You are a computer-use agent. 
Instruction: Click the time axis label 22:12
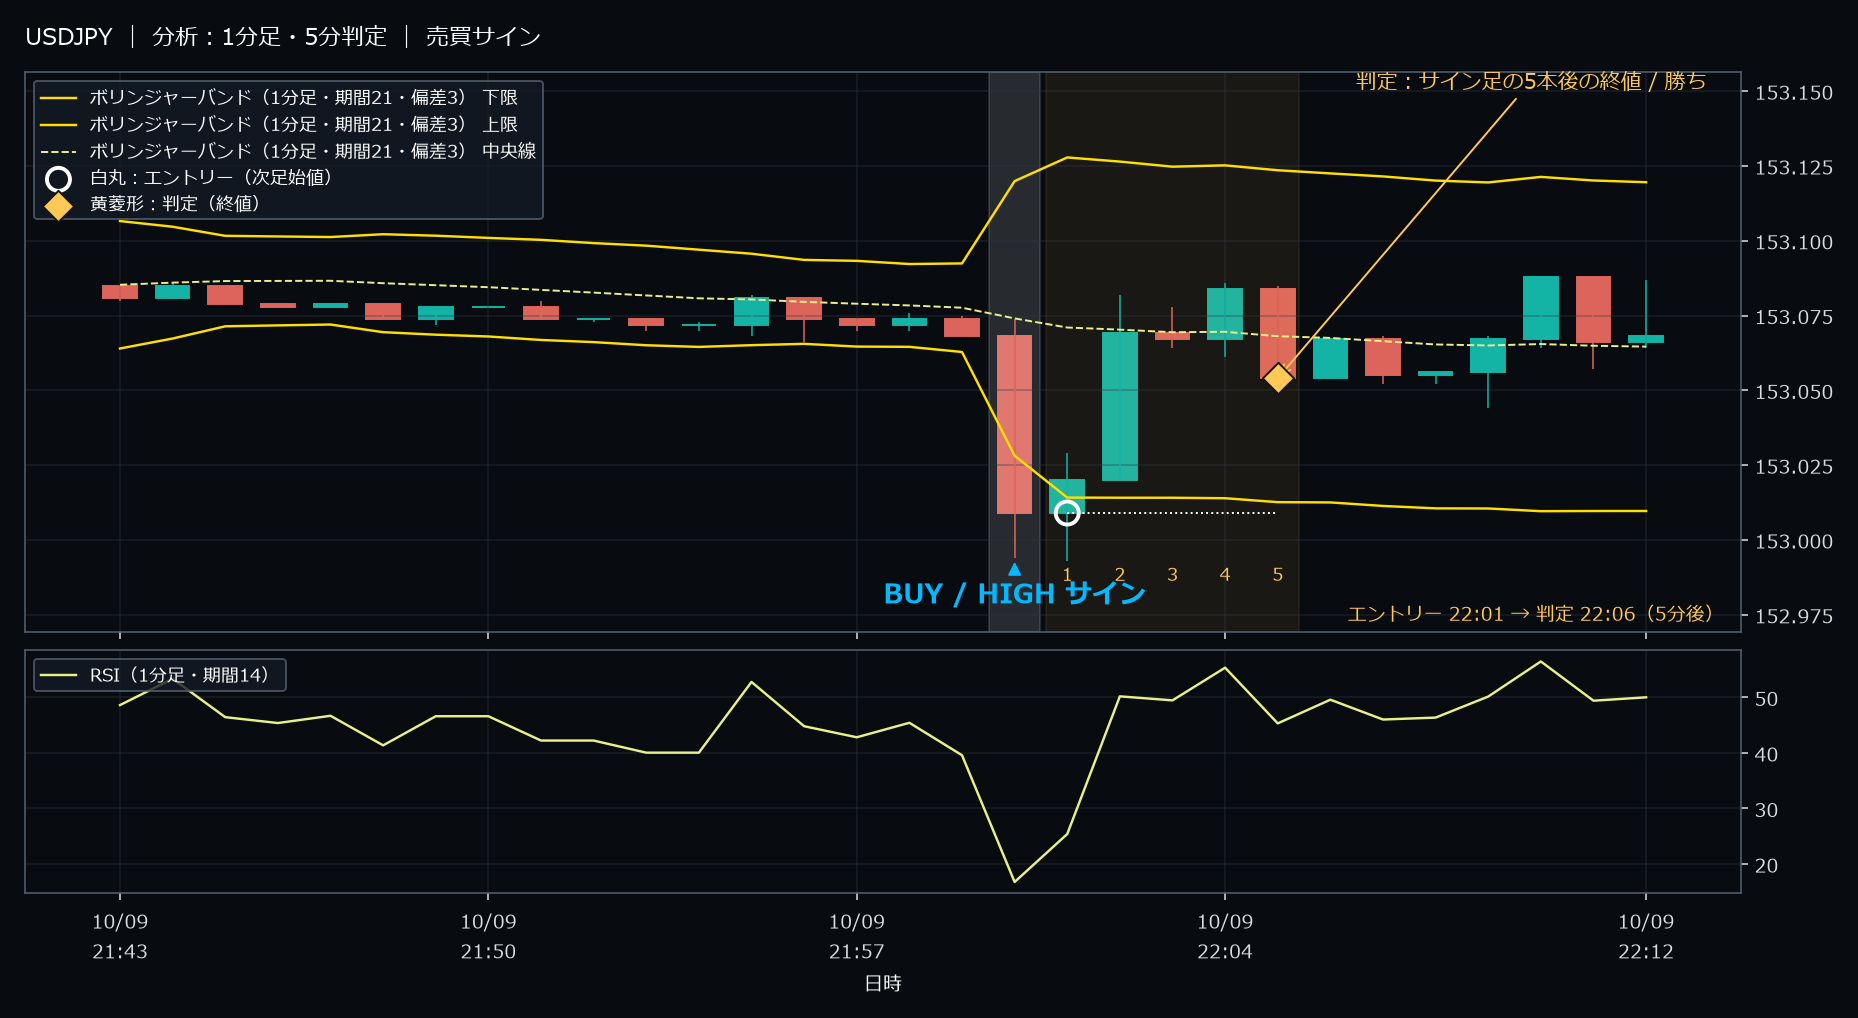point(1646,952)
